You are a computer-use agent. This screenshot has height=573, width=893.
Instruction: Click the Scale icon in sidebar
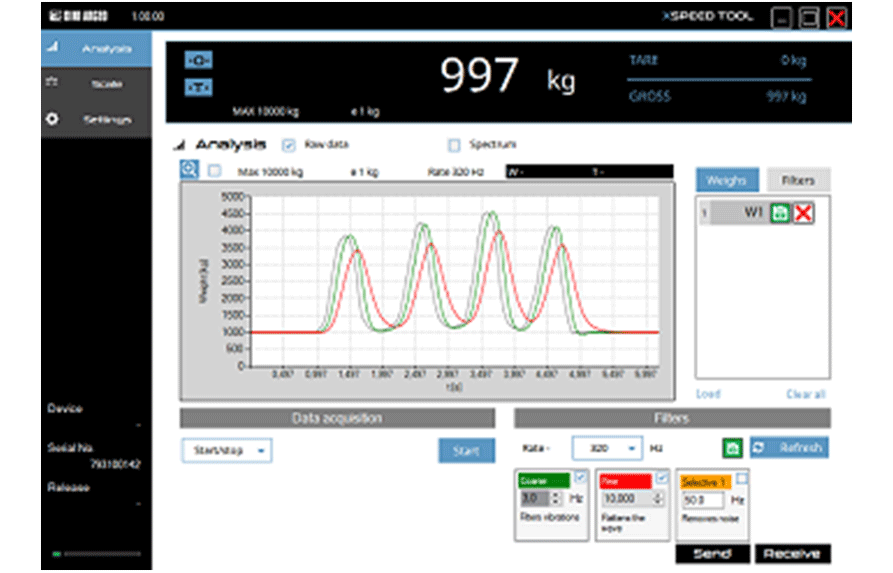tap(53, 84)
